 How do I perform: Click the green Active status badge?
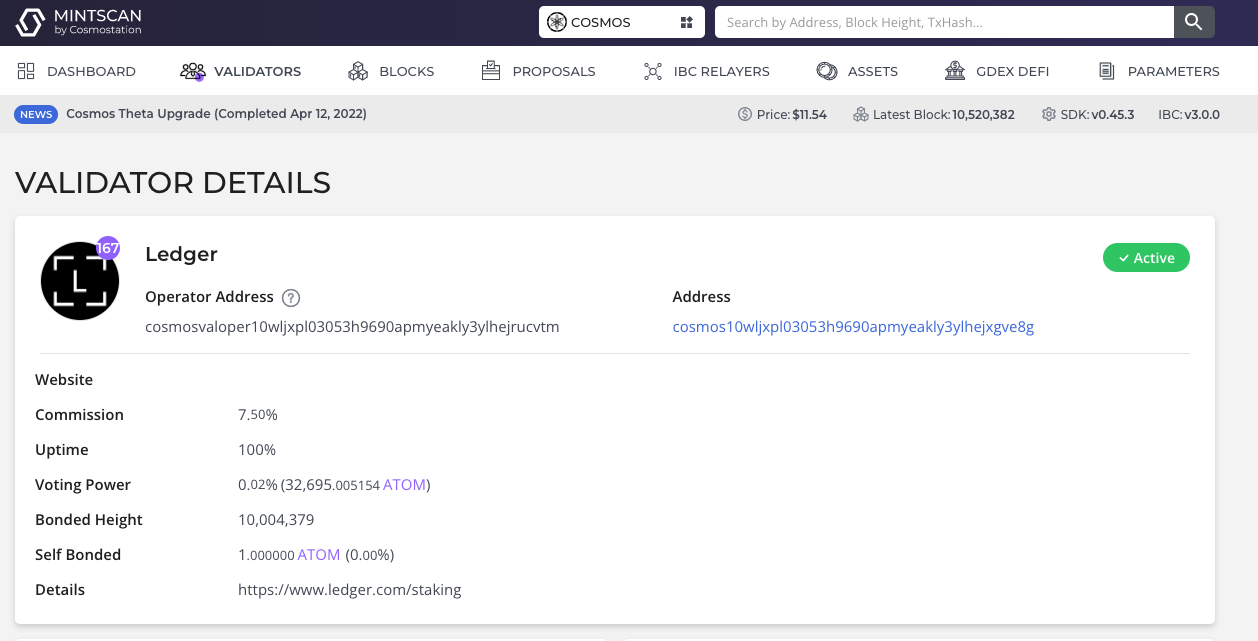pos(1145,258)
